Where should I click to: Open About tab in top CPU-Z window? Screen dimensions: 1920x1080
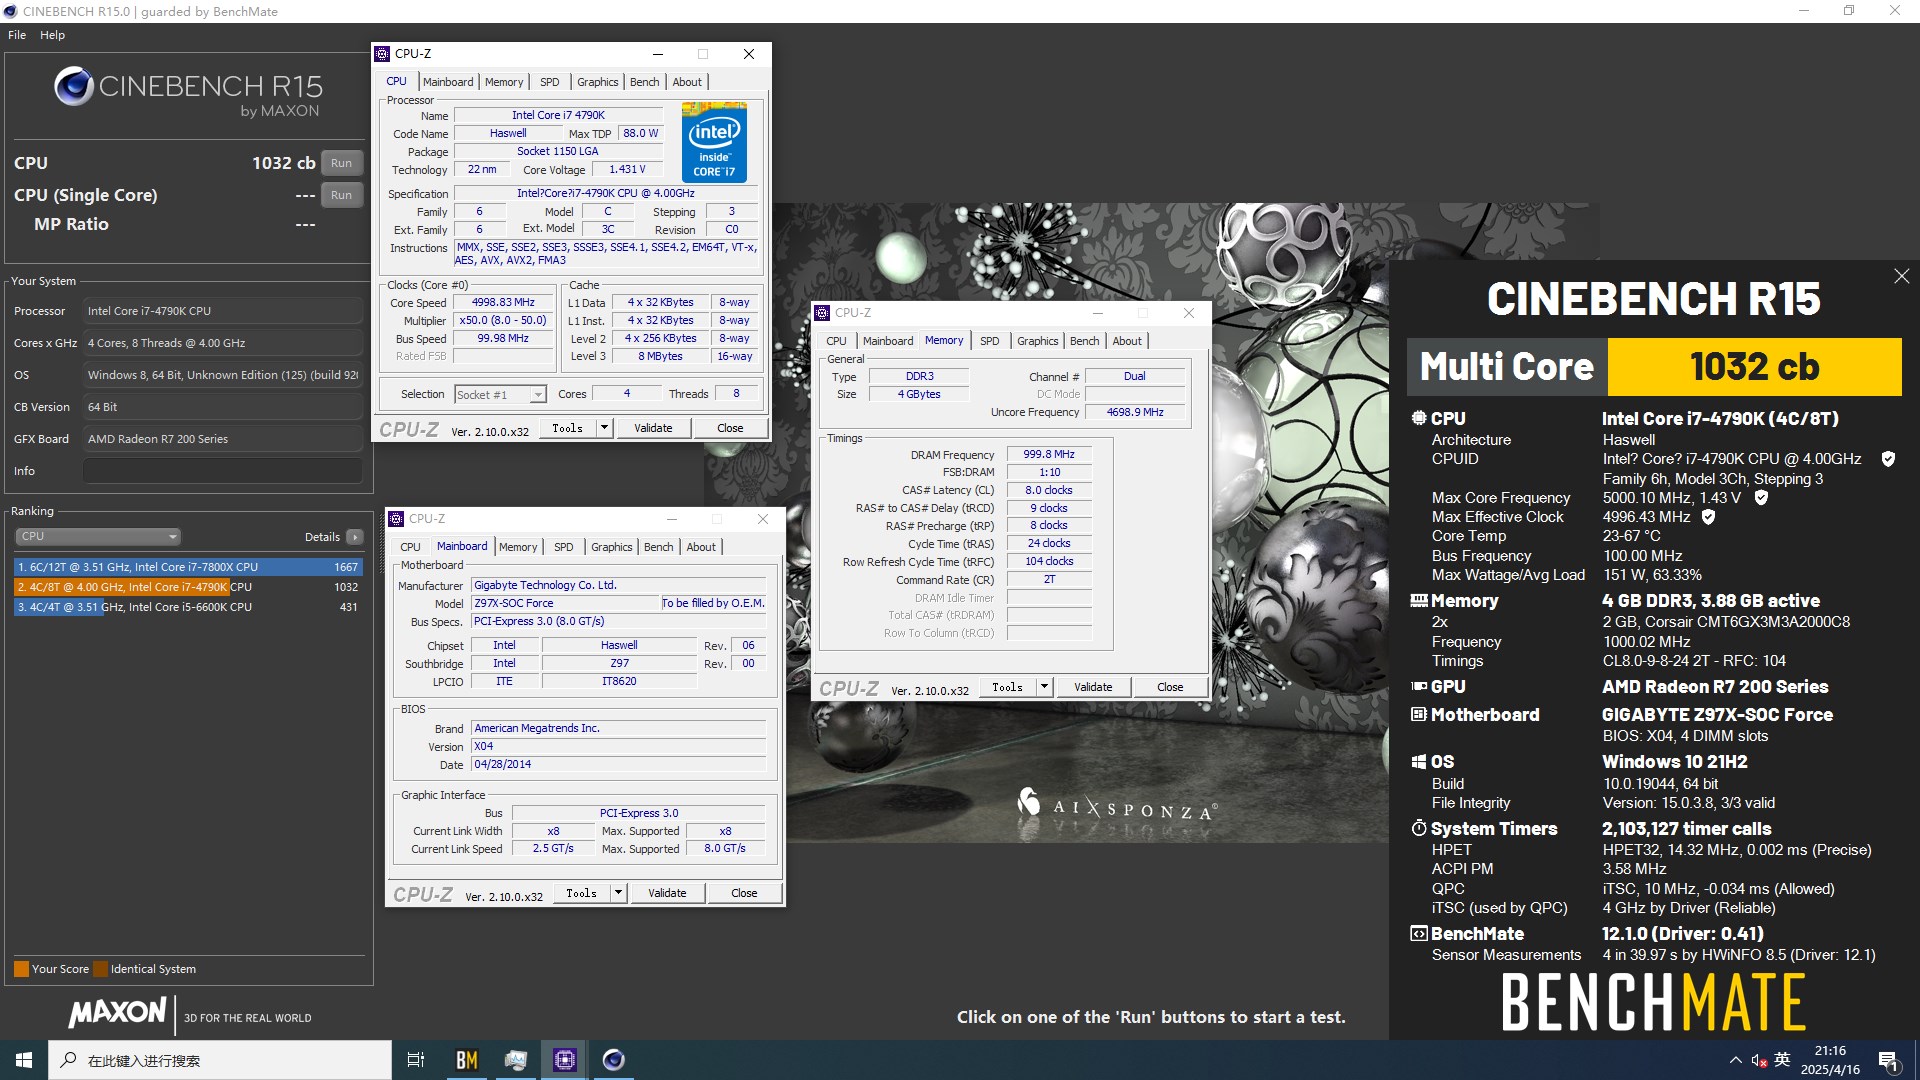pos(687,82)
